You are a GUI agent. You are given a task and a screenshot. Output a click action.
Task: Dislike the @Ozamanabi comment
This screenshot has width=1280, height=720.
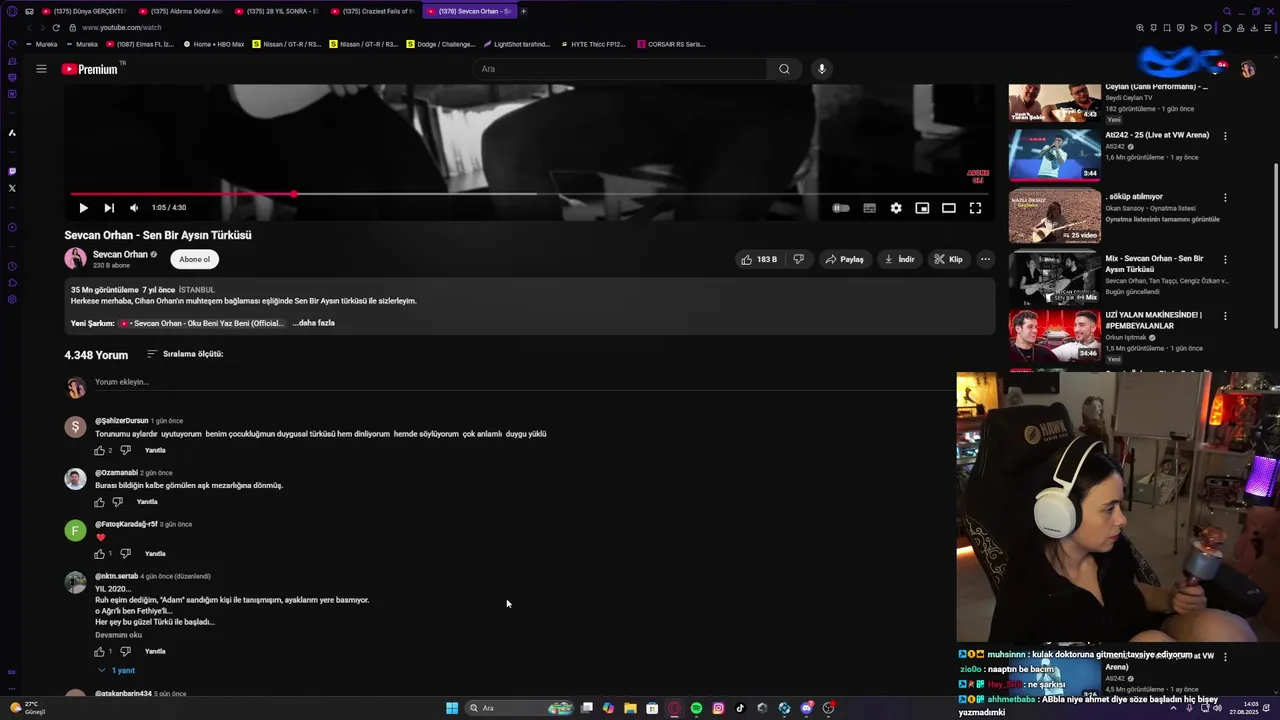pyautogui.click(x=118, y=502)
